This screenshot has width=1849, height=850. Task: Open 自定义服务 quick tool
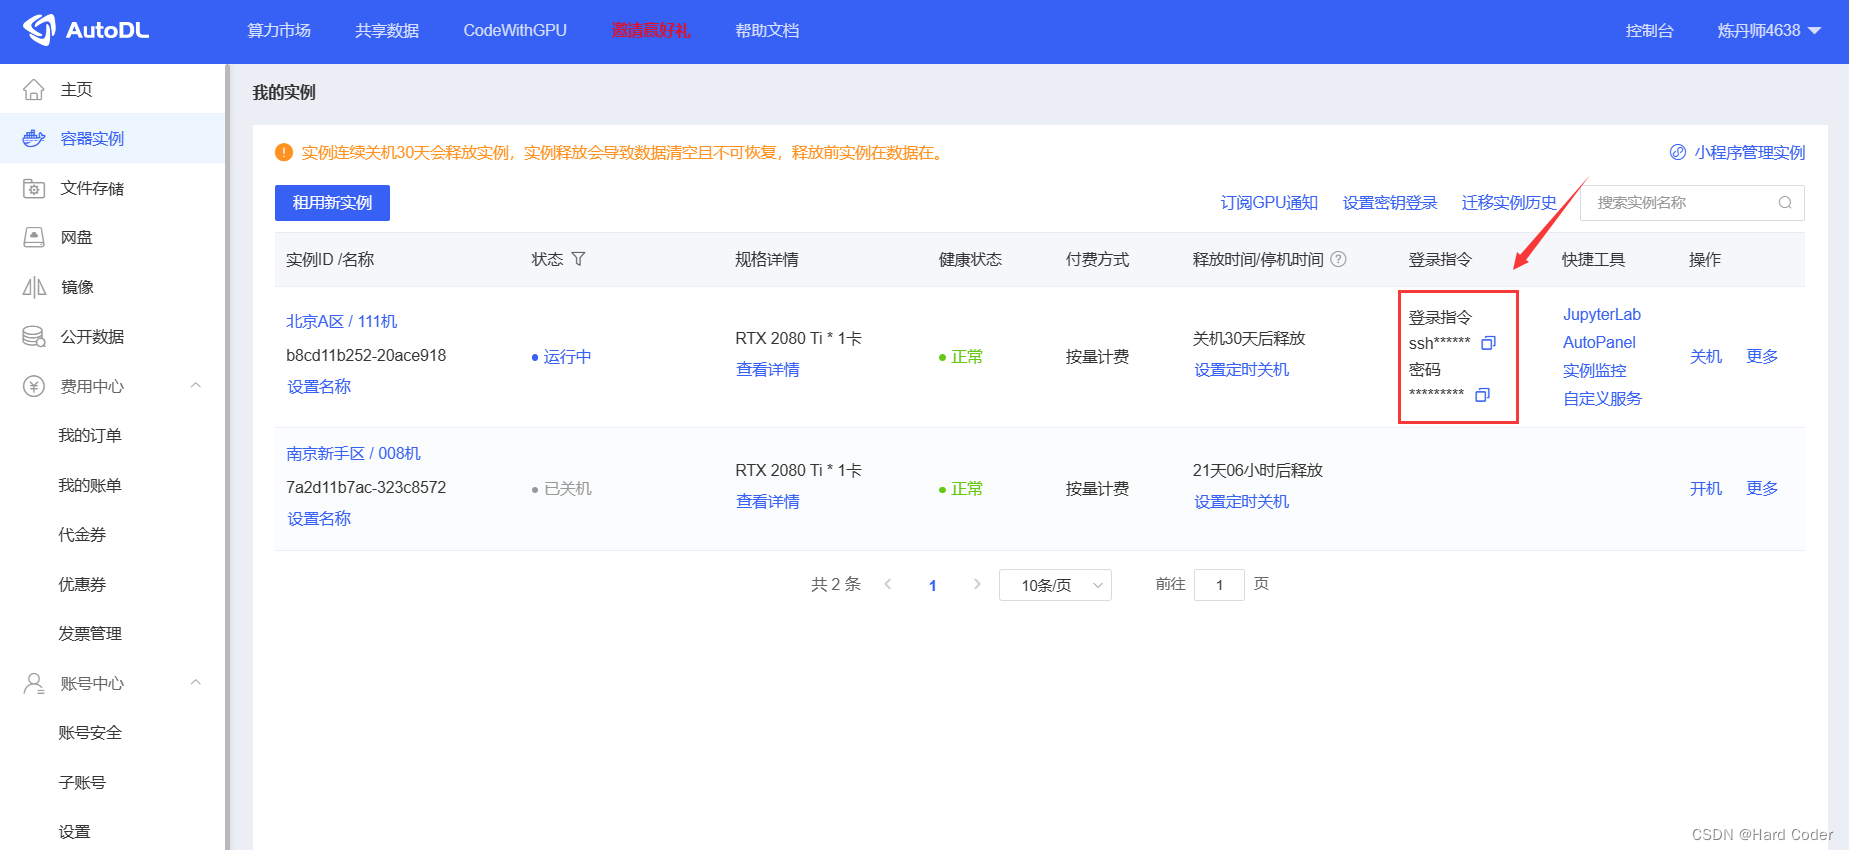pyautogui.click(x=1602, y=398)
